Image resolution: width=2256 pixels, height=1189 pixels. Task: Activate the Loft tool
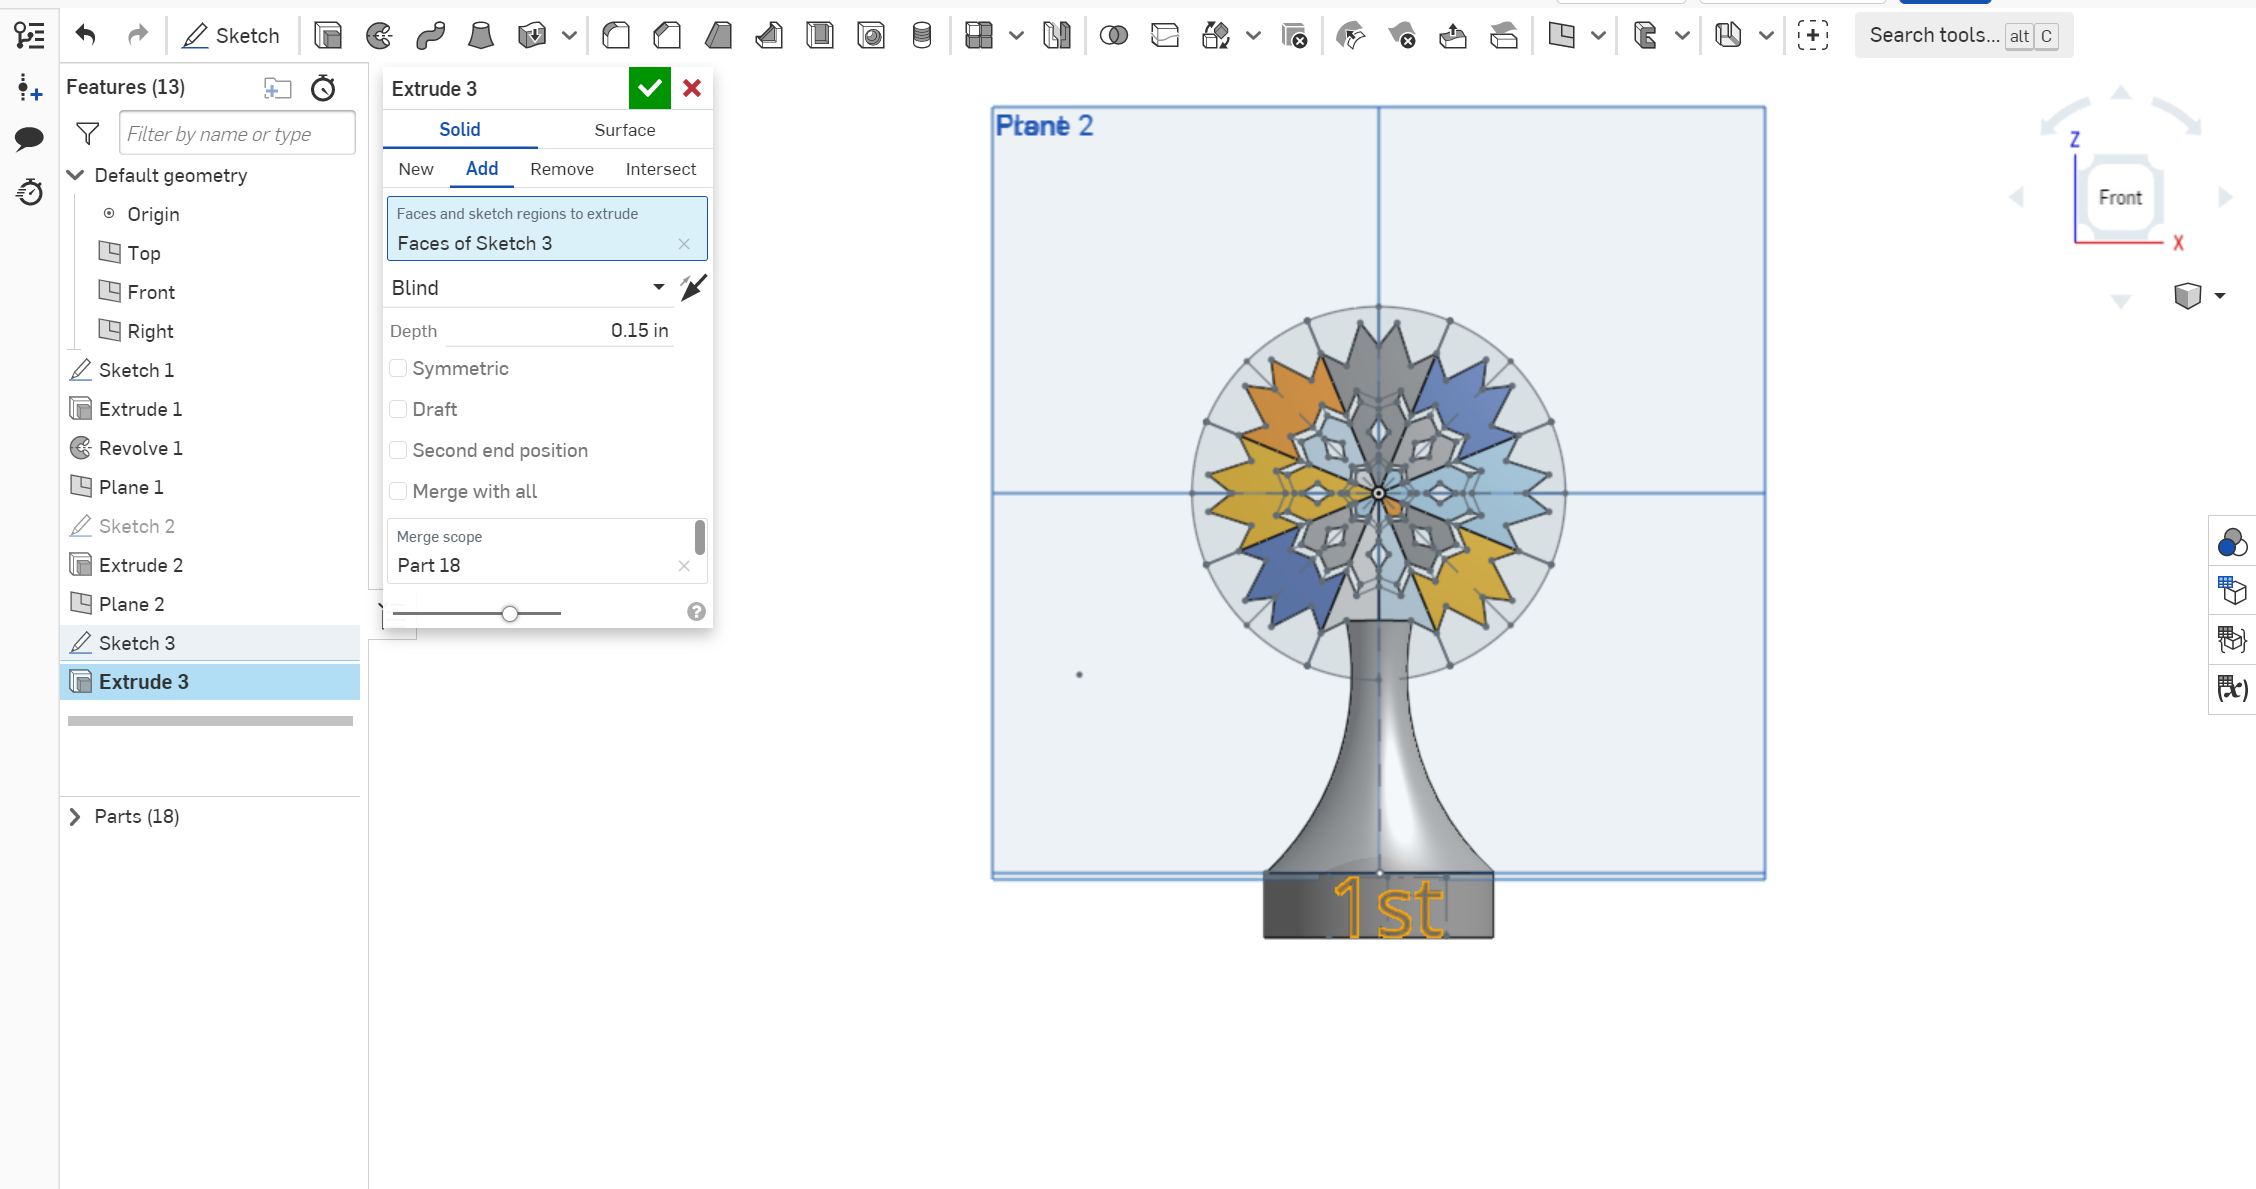click(x=480, y=35)
